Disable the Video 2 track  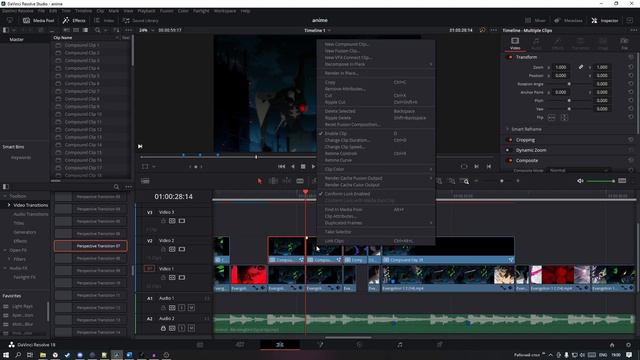tap(182, 249)
